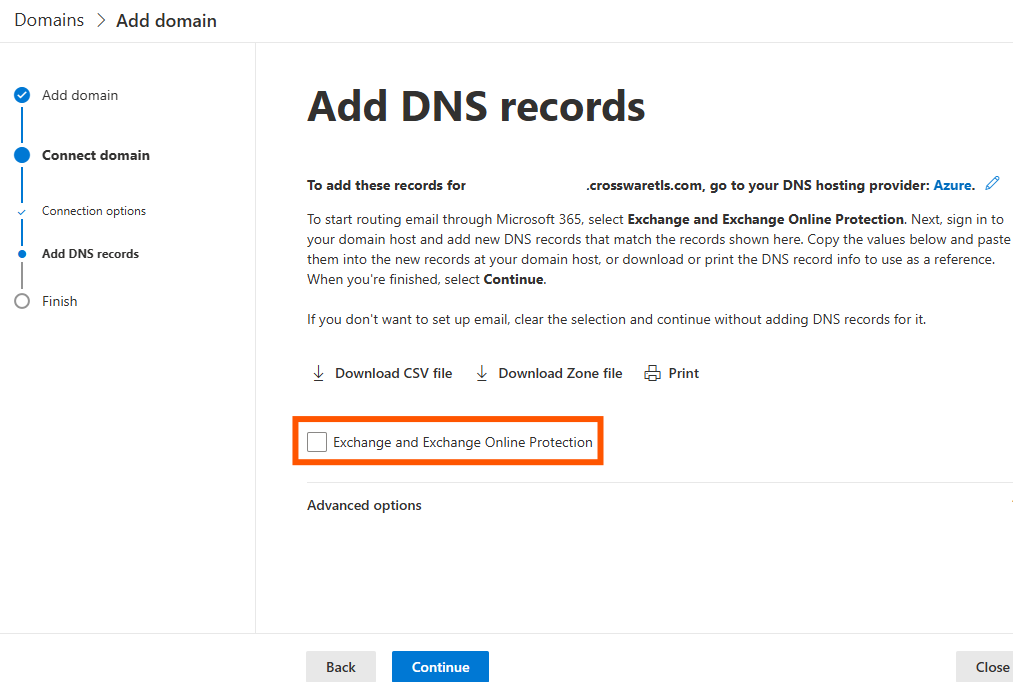1013x682 pixels.
Task: Click 'Add domain' title in the breadcrumb
Action: 166,20
